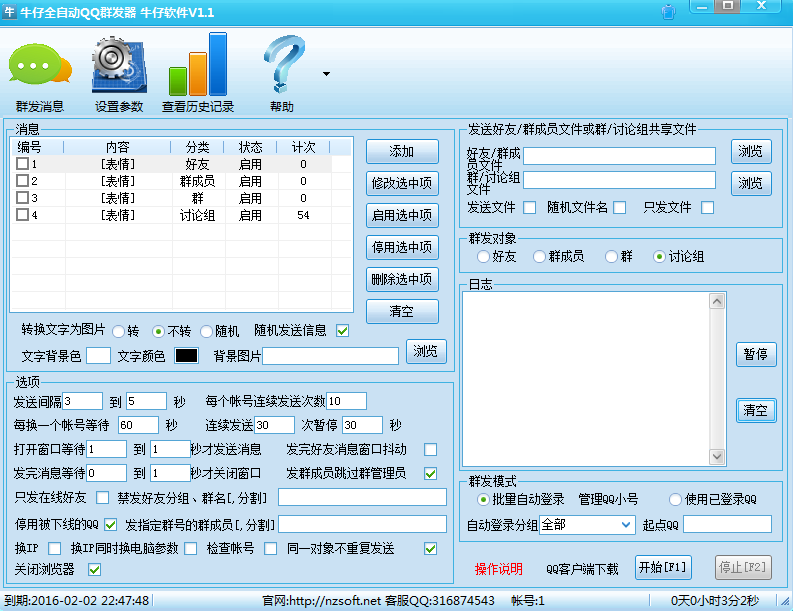The image size is (793, 611).
Task: Select the 使用已登录QQ radio button
Action: click(675, 500)
